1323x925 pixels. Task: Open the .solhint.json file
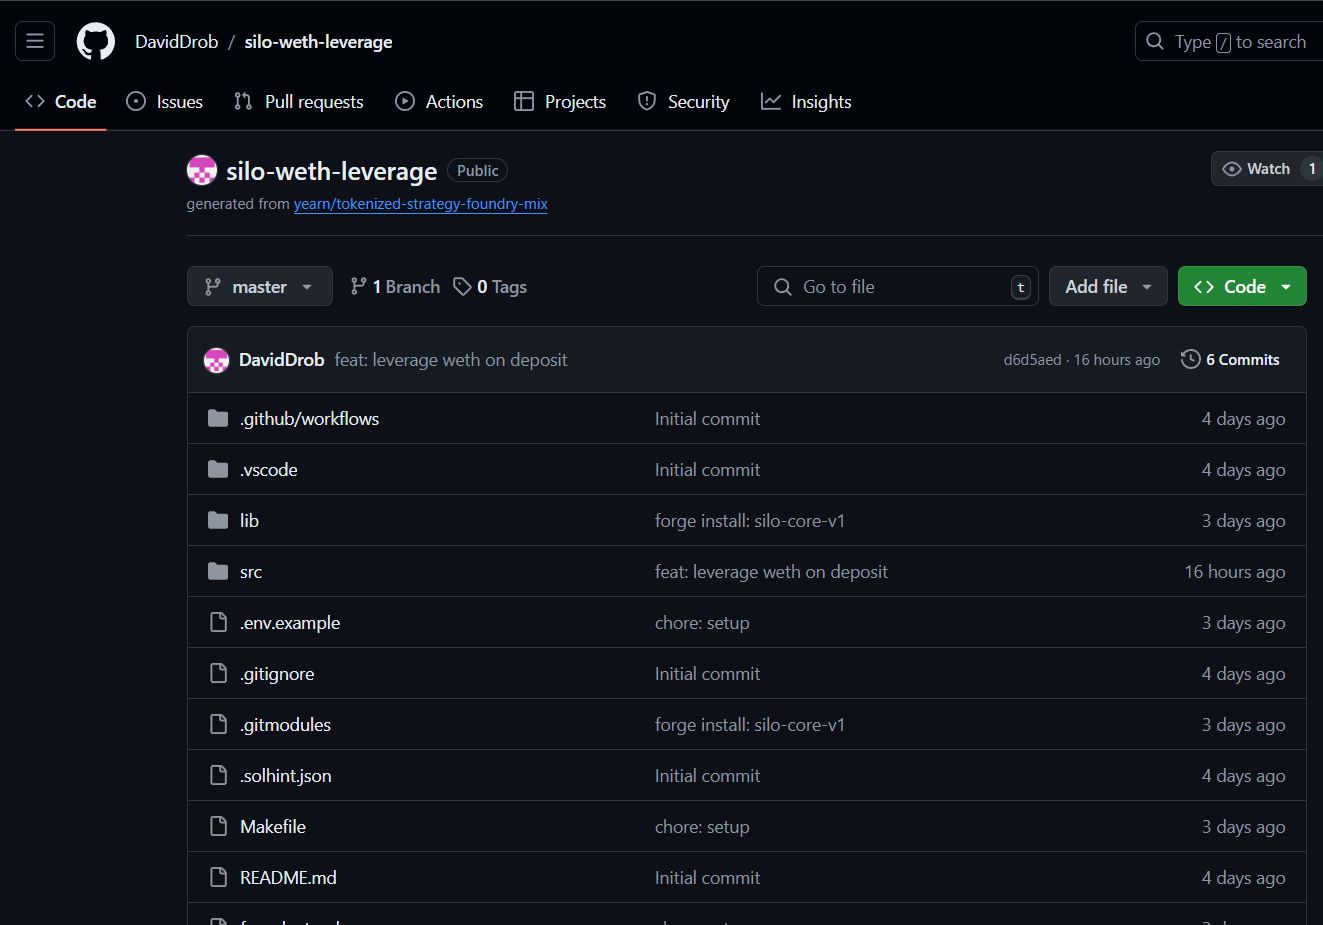tap(285, 775)
